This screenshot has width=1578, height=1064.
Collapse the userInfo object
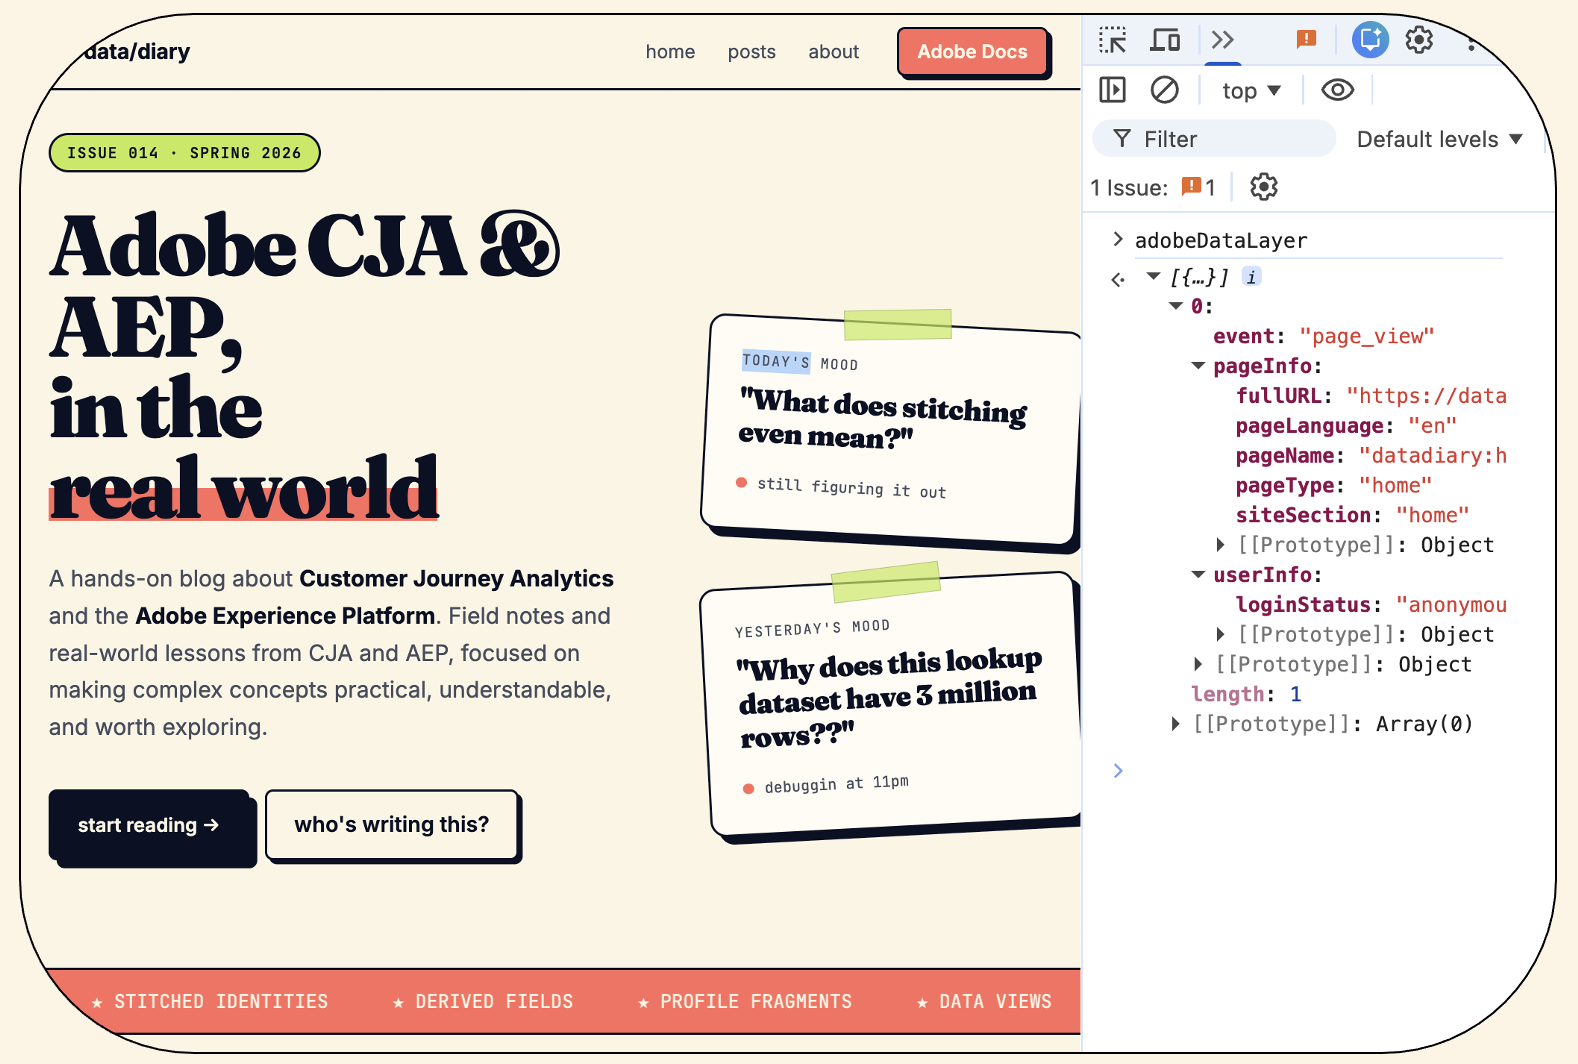[1198, 575]
